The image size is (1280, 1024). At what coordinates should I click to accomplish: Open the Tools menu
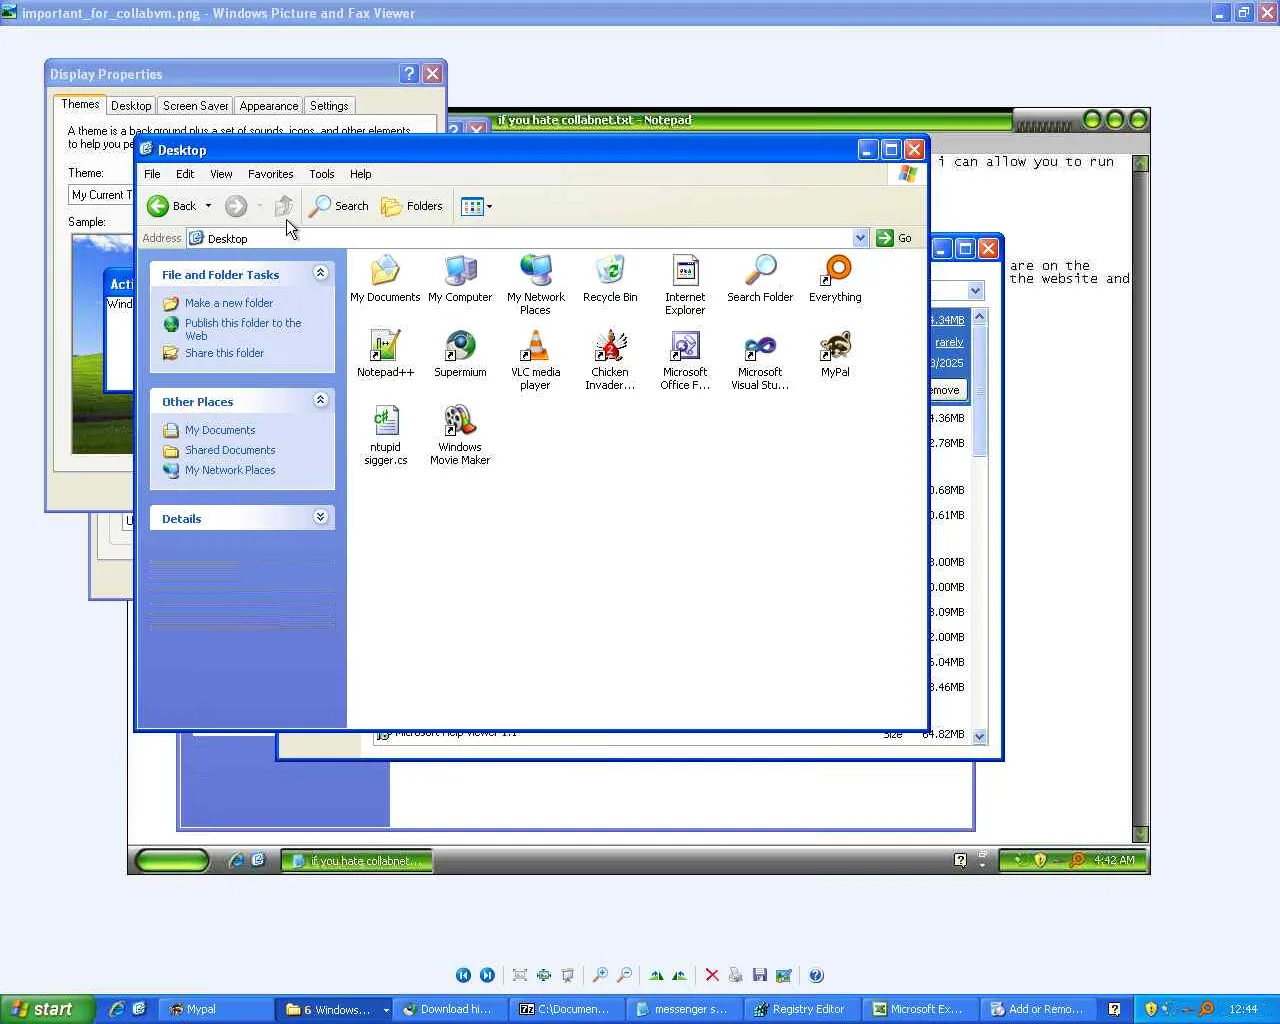[322, 174]
